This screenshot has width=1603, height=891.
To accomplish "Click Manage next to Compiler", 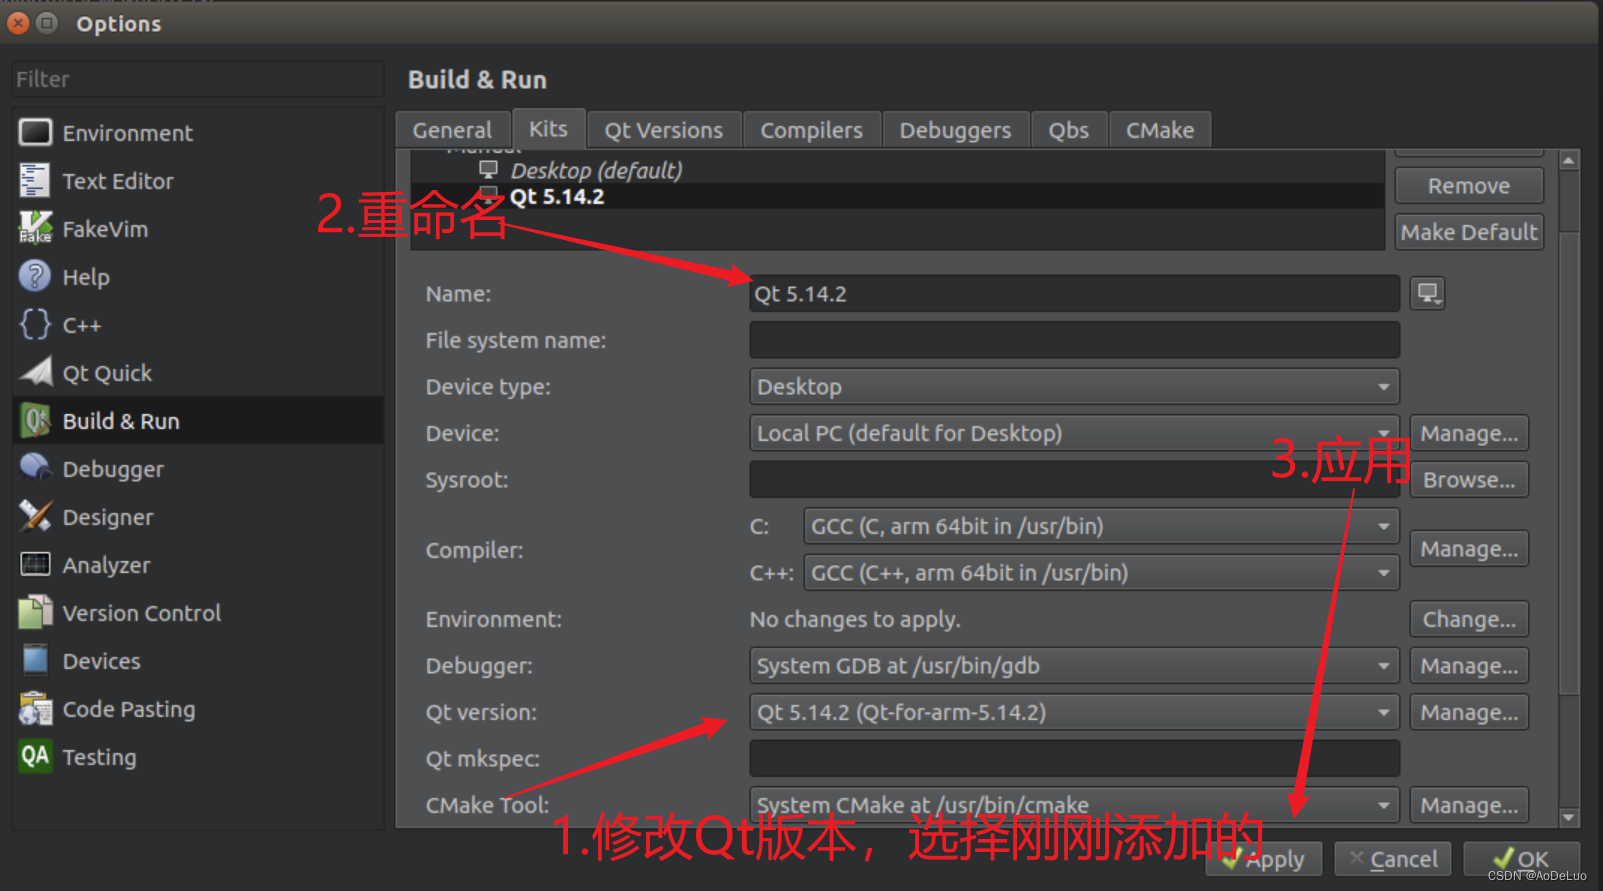I will coord(1469,548).
